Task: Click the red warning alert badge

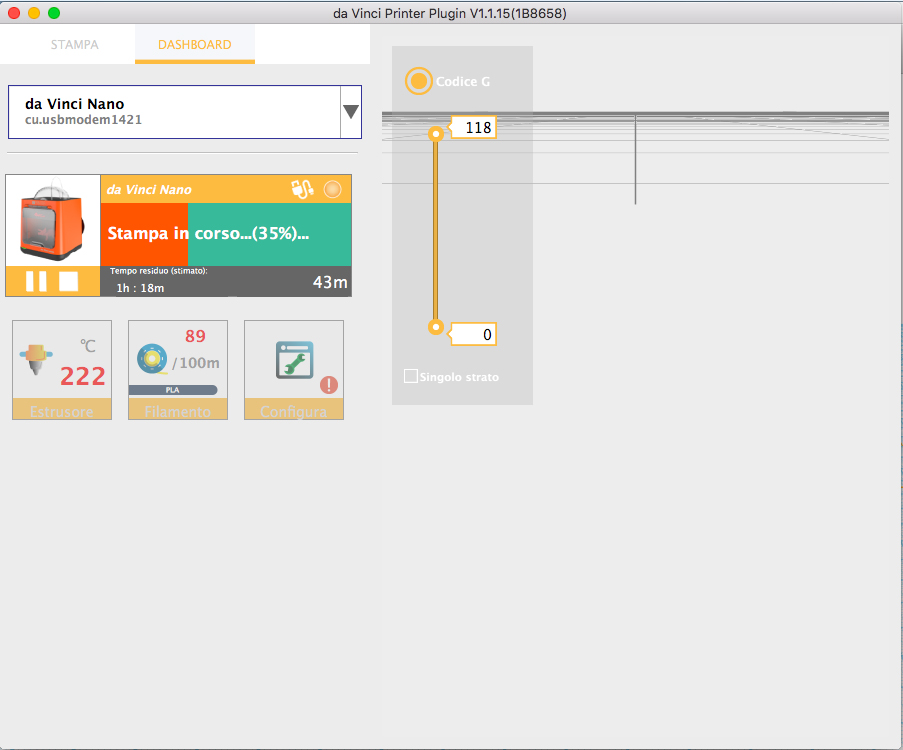Action: point(329,385)
